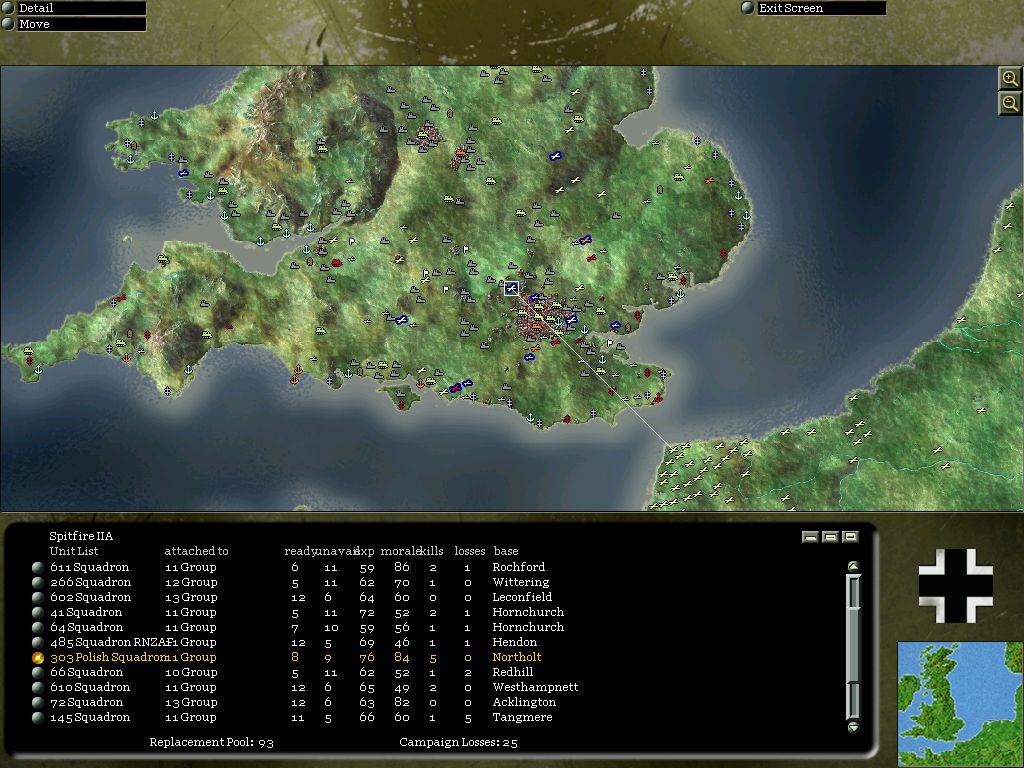Select 64 Squadron radio button
This screenshot has width=1024, height=768.
coord(38,628)
